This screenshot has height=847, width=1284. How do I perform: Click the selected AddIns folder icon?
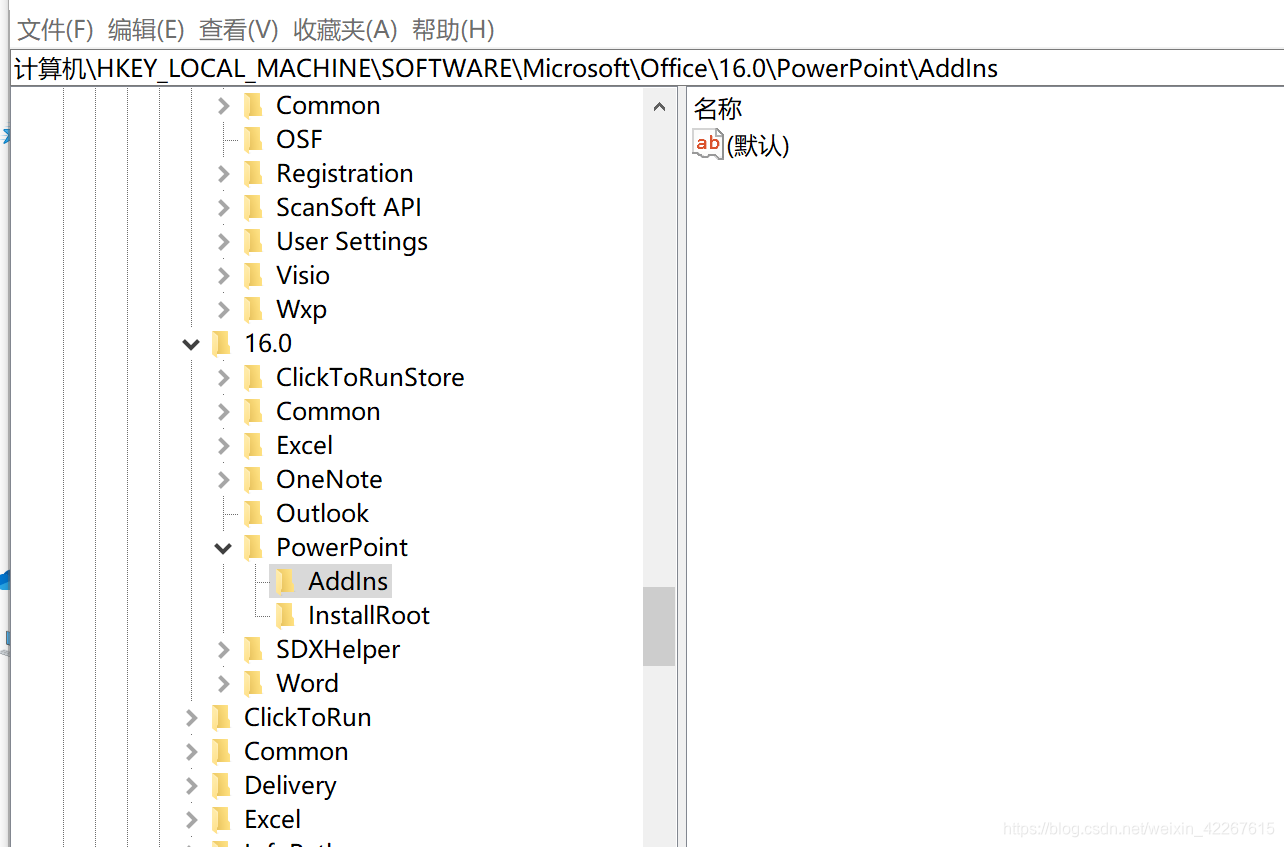click(x=285, y=581)
